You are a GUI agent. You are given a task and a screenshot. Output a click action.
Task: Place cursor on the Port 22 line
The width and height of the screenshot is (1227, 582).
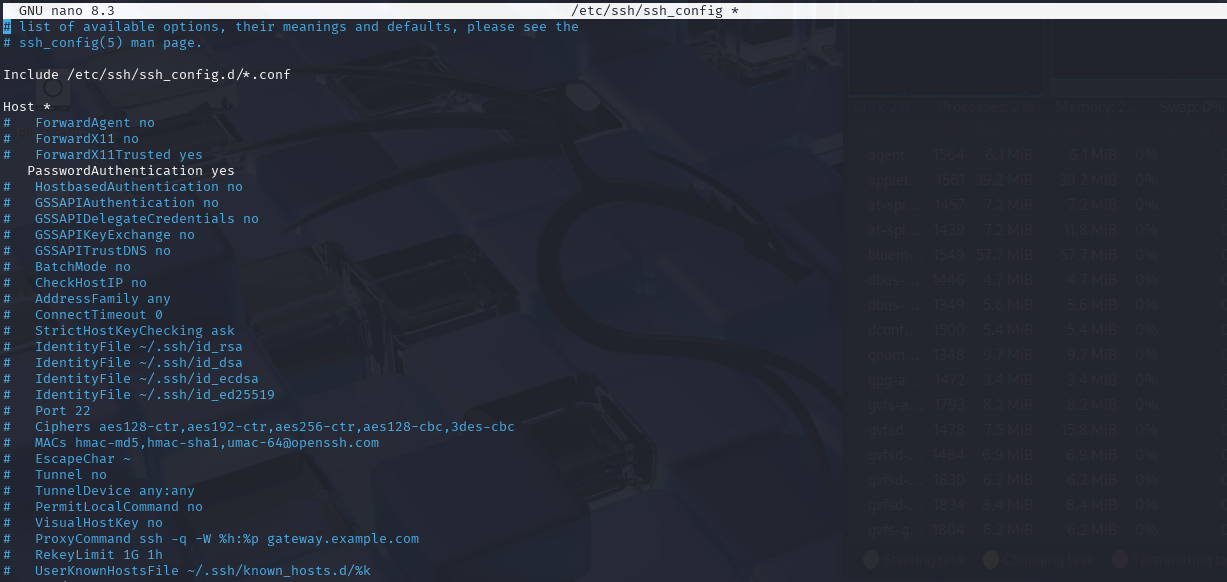coord(62,411)
